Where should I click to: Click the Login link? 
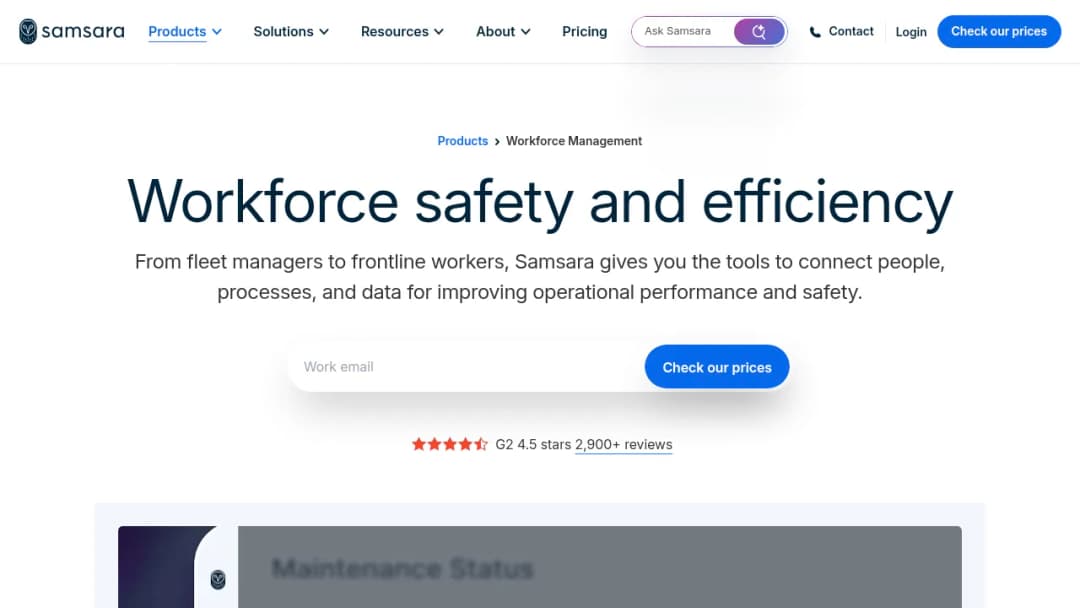click(x=911, y=32)
